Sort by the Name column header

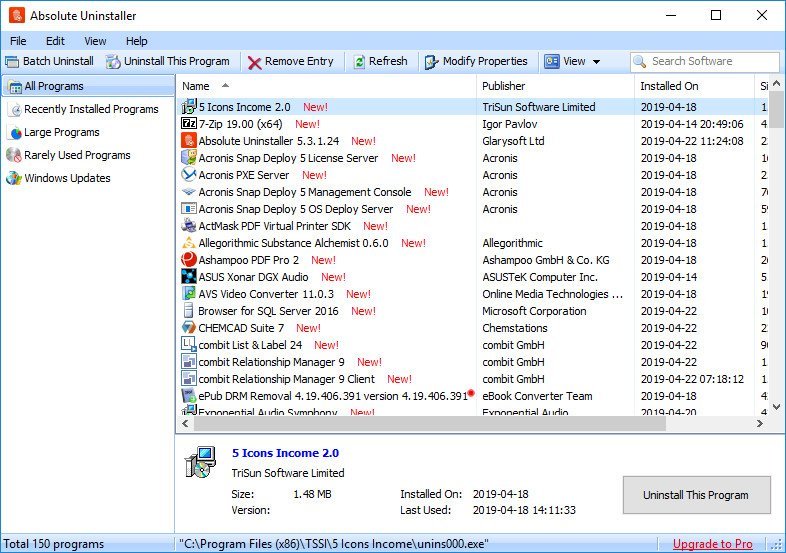pyautogui.click(x=196, y=86)
